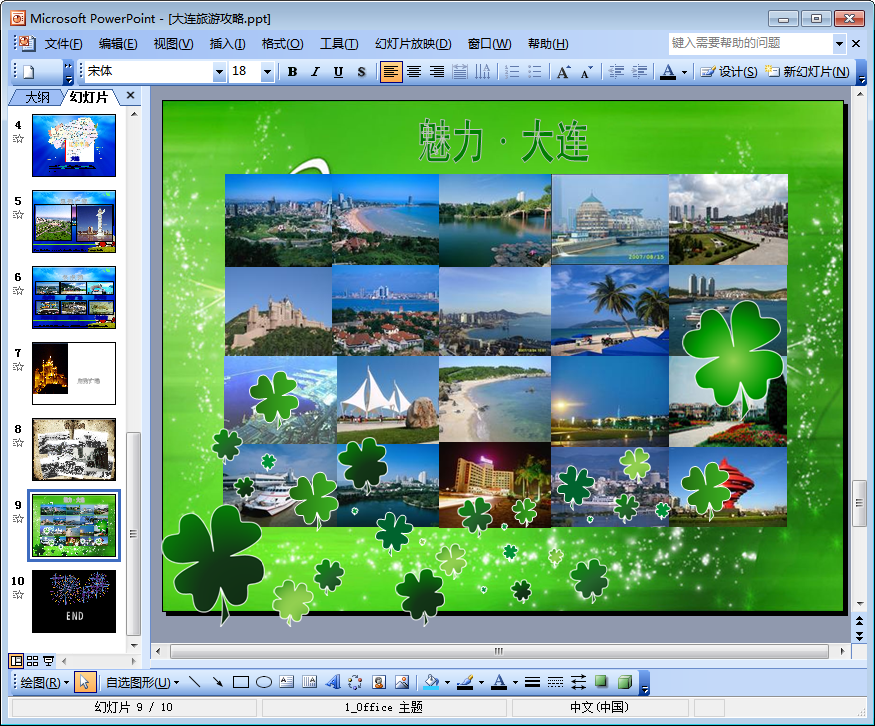Open AutoShapes menu 自选图形(U)

coord(143,682)
